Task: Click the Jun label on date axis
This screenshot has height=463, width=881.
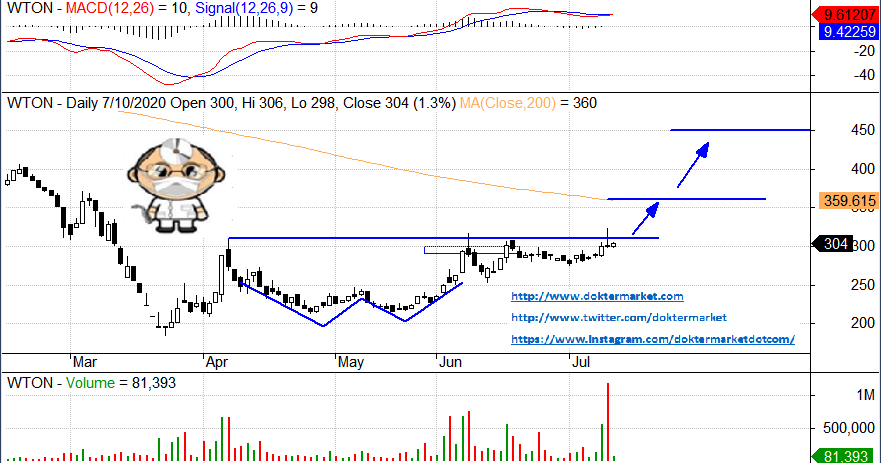Action: point(450,362)
